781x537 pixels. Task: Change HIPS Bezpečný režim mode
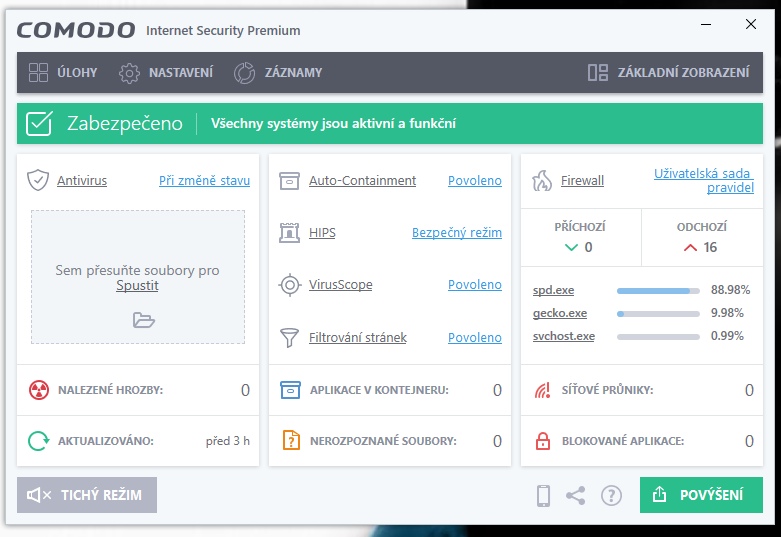click(x=456, y=233)
